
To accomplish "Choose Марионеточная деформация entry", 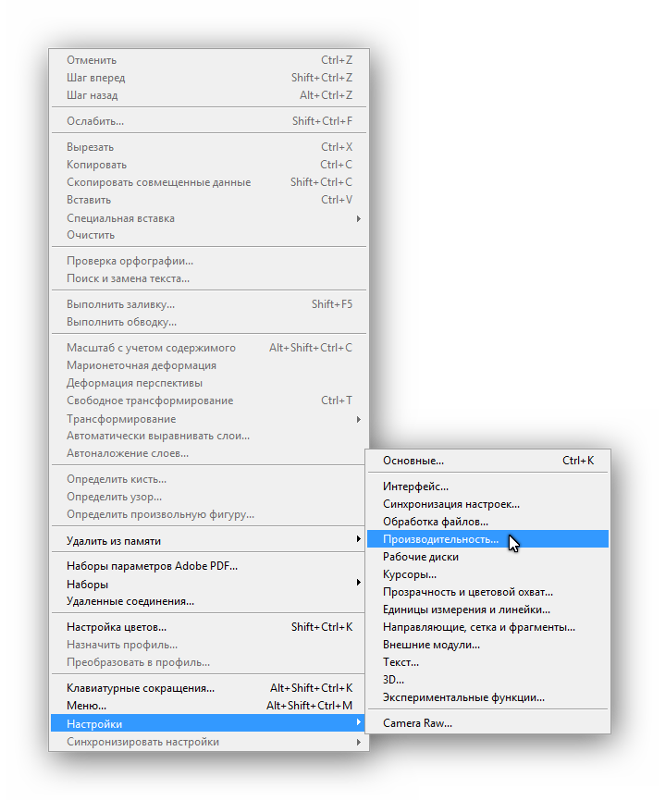I will (x=208, y=365).
